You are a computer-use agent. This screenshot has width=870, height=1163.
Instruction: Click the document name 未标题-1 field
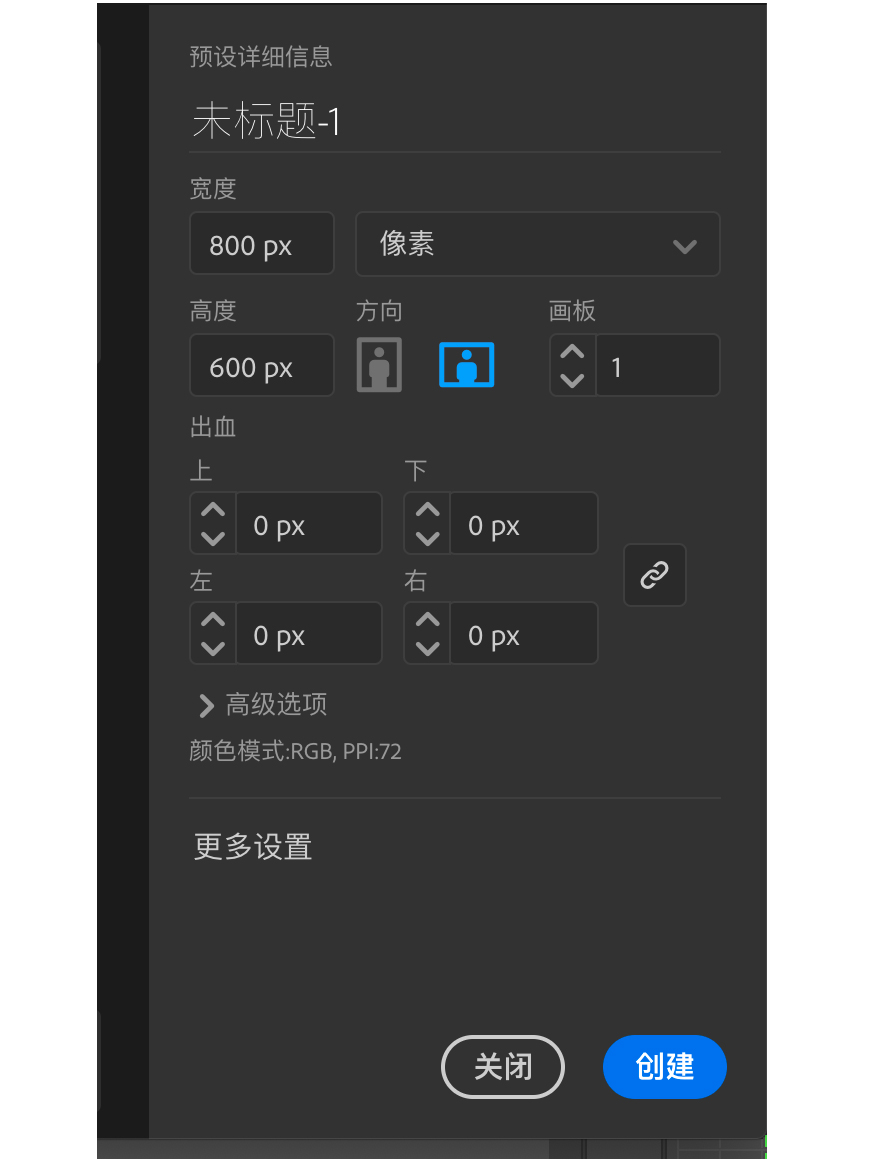click(455, 121)
